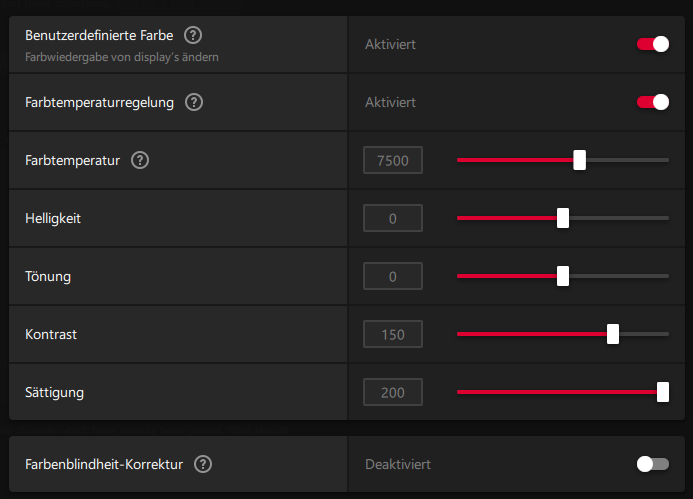
Task: Click the Farbenblindheit-Korrektur help icon
Action: (x=203, y=464)
